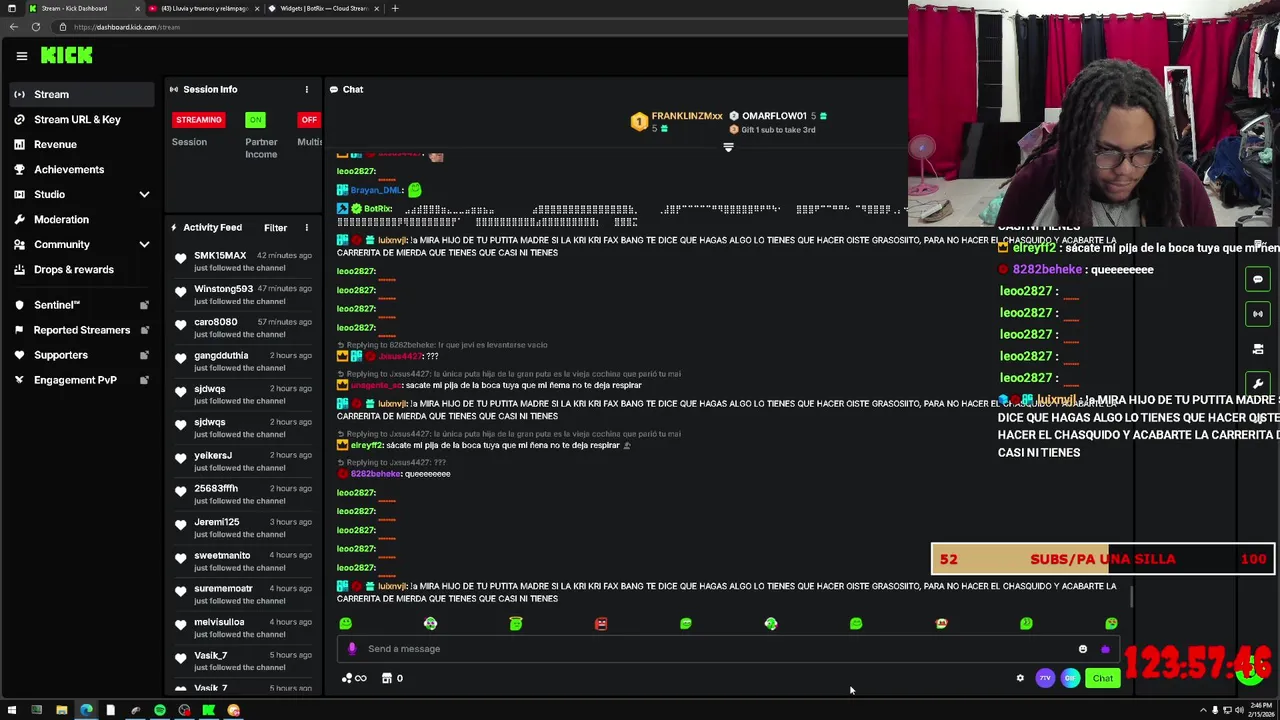Click the brown-haired emote in emote bar

(941, 623)
